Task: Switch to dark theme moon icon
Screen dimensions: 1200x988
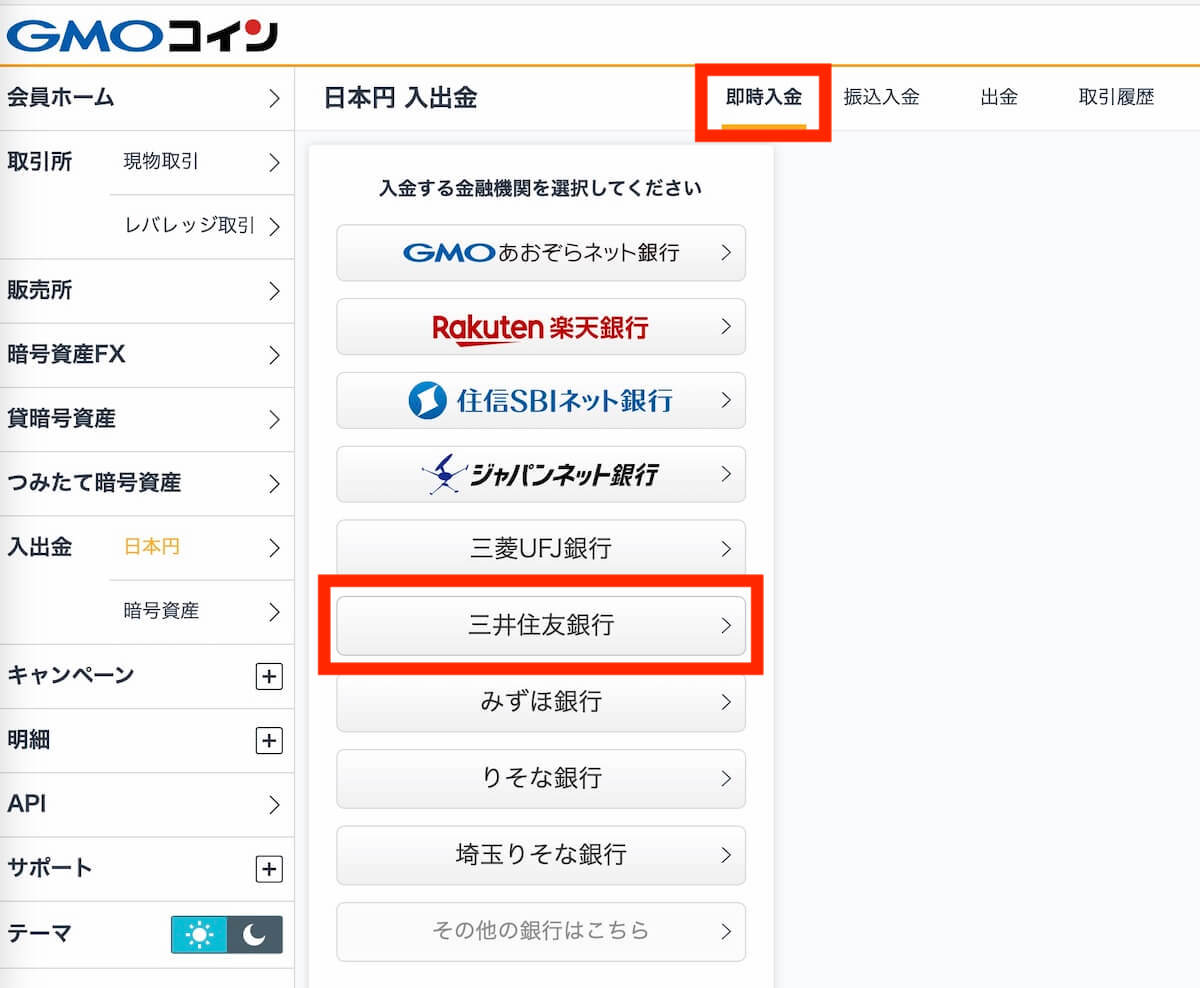Action: point(255,935)
